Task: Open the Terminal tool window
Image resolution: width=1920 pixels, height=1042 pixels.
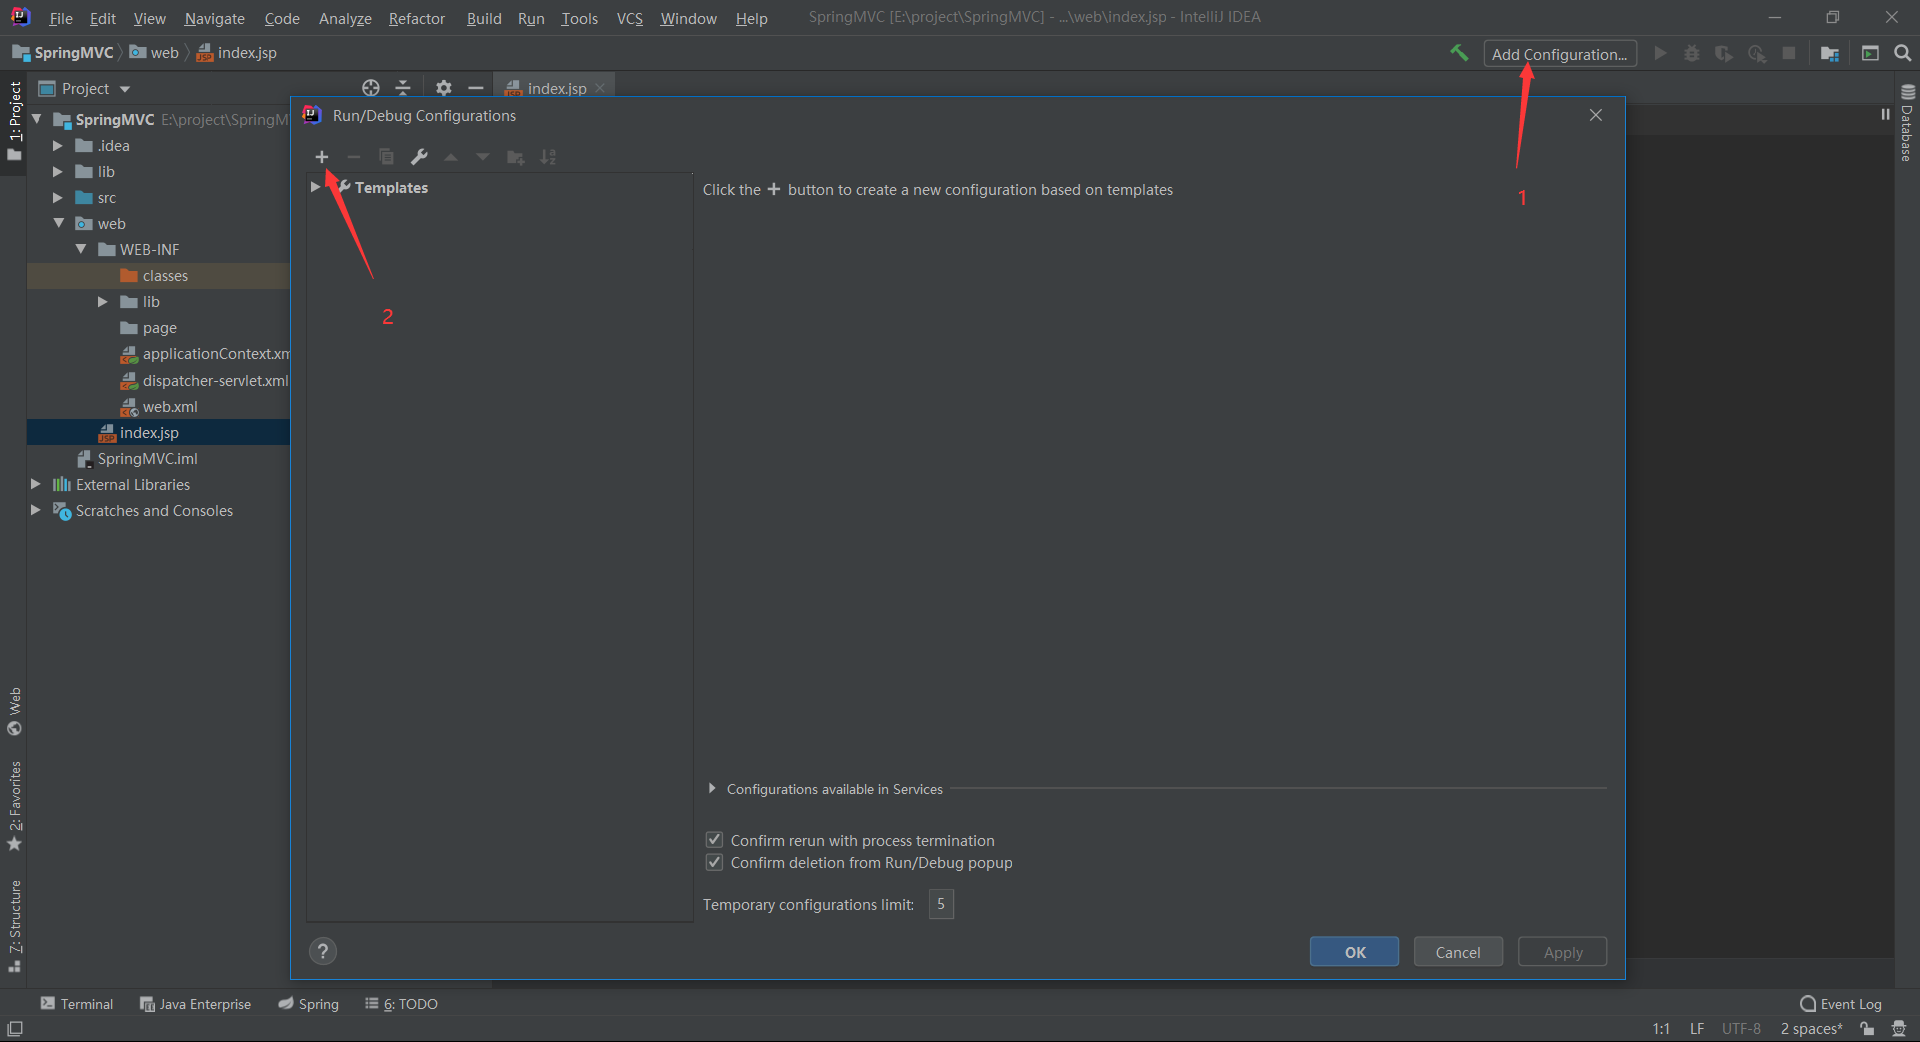Action: 77,1004
